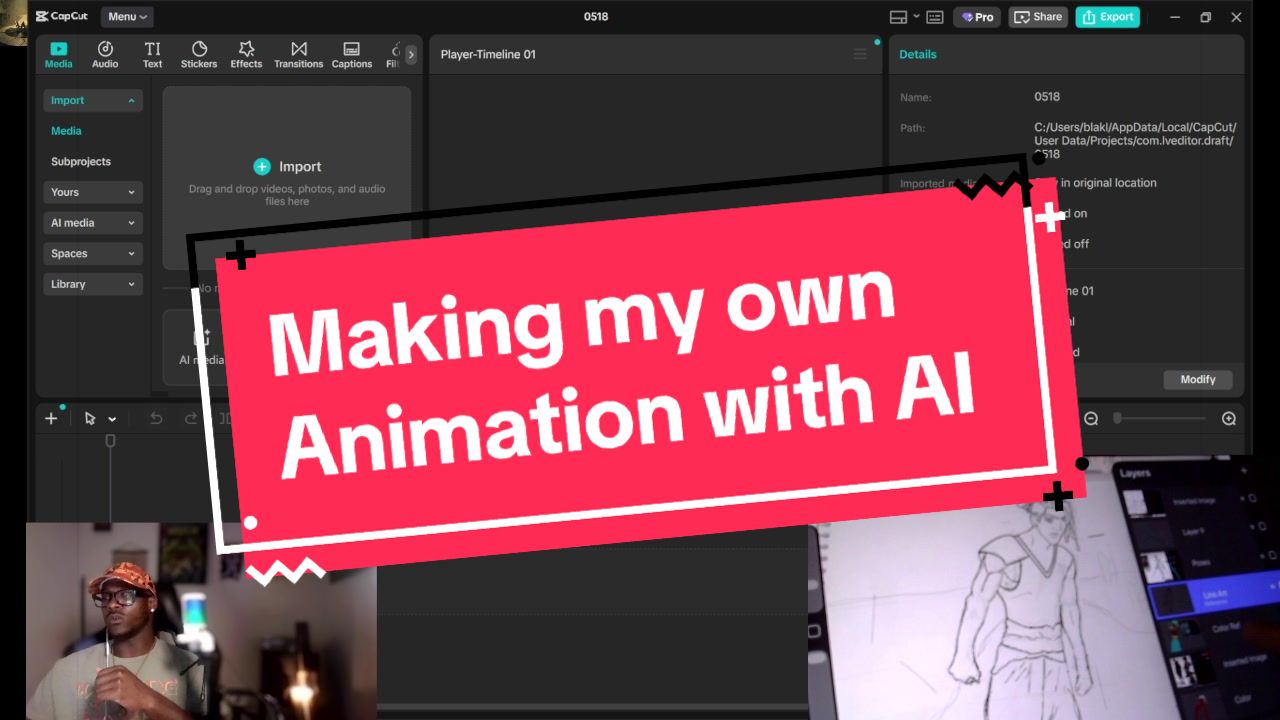Click the timeline add plus icon
1280x720 pixels.
pos(51,419)
